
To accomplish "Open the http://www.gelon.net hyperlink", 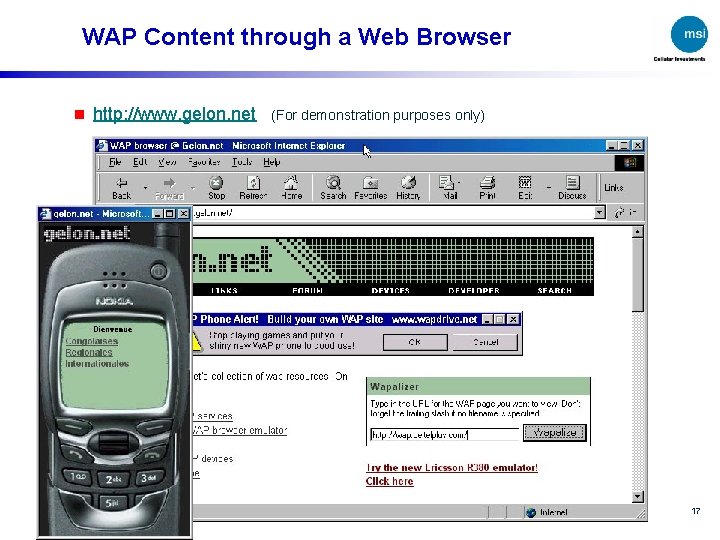I will pos(174,114).
